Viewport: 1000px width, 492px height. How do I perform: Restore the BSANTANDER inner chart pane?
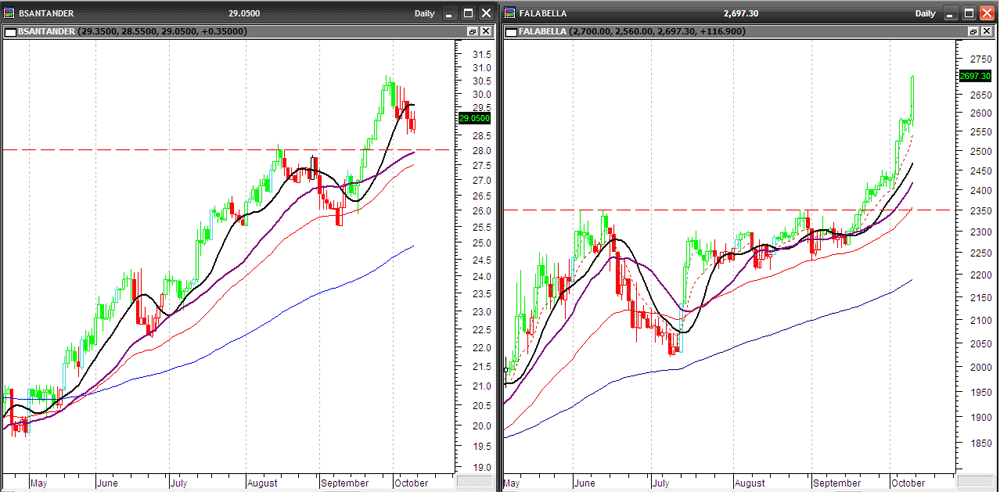[473, 31]
